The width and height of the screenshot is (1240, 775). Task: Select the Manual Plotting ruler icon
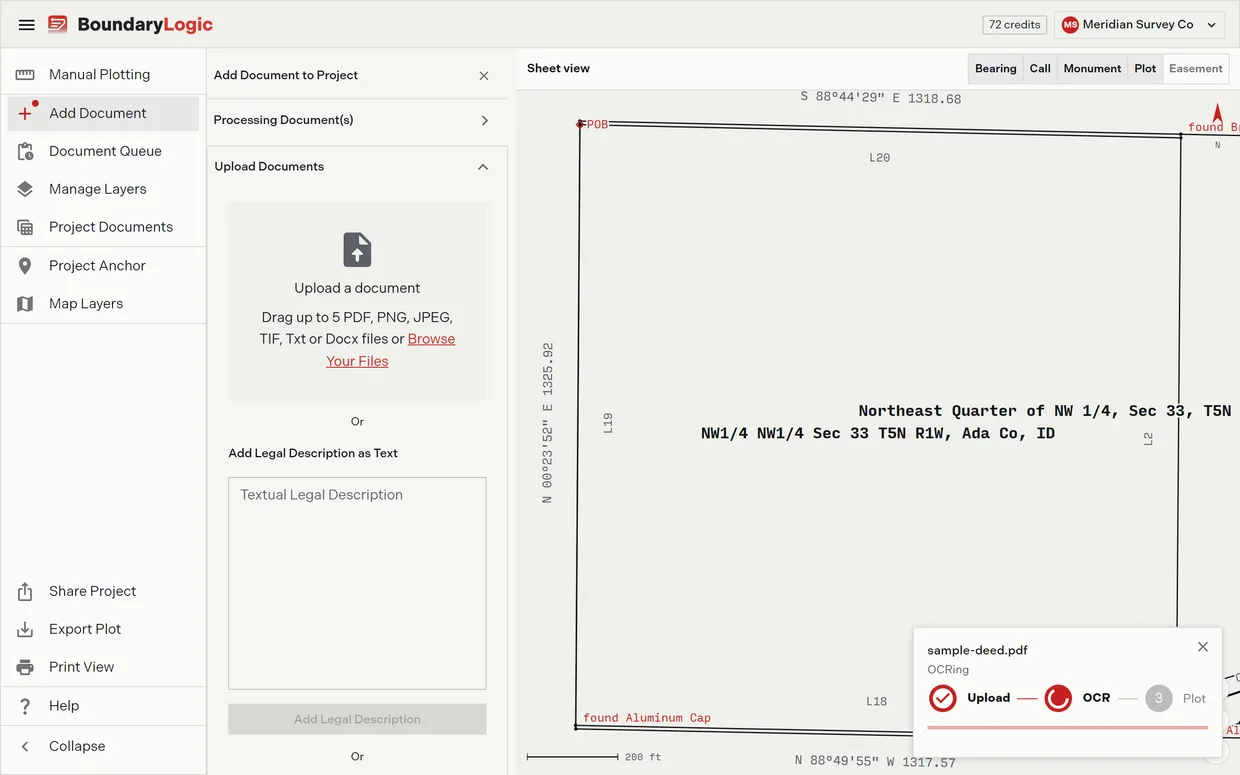click(26, 74)
